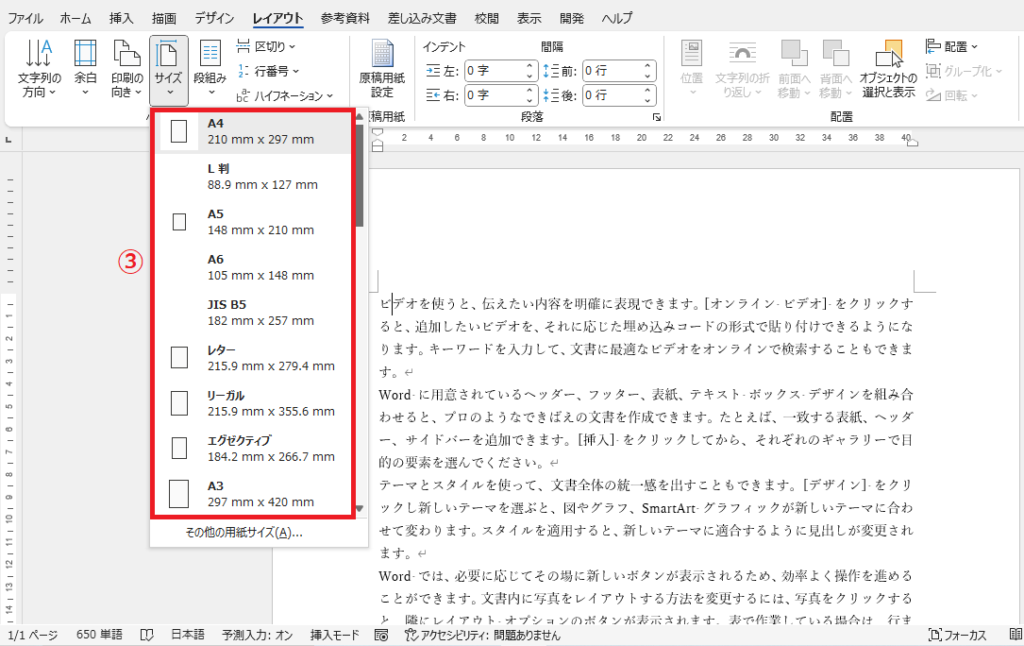Switch to the 挿入 tab
Viewport: 1024px width, 646px height.
(x=121, y=18)
